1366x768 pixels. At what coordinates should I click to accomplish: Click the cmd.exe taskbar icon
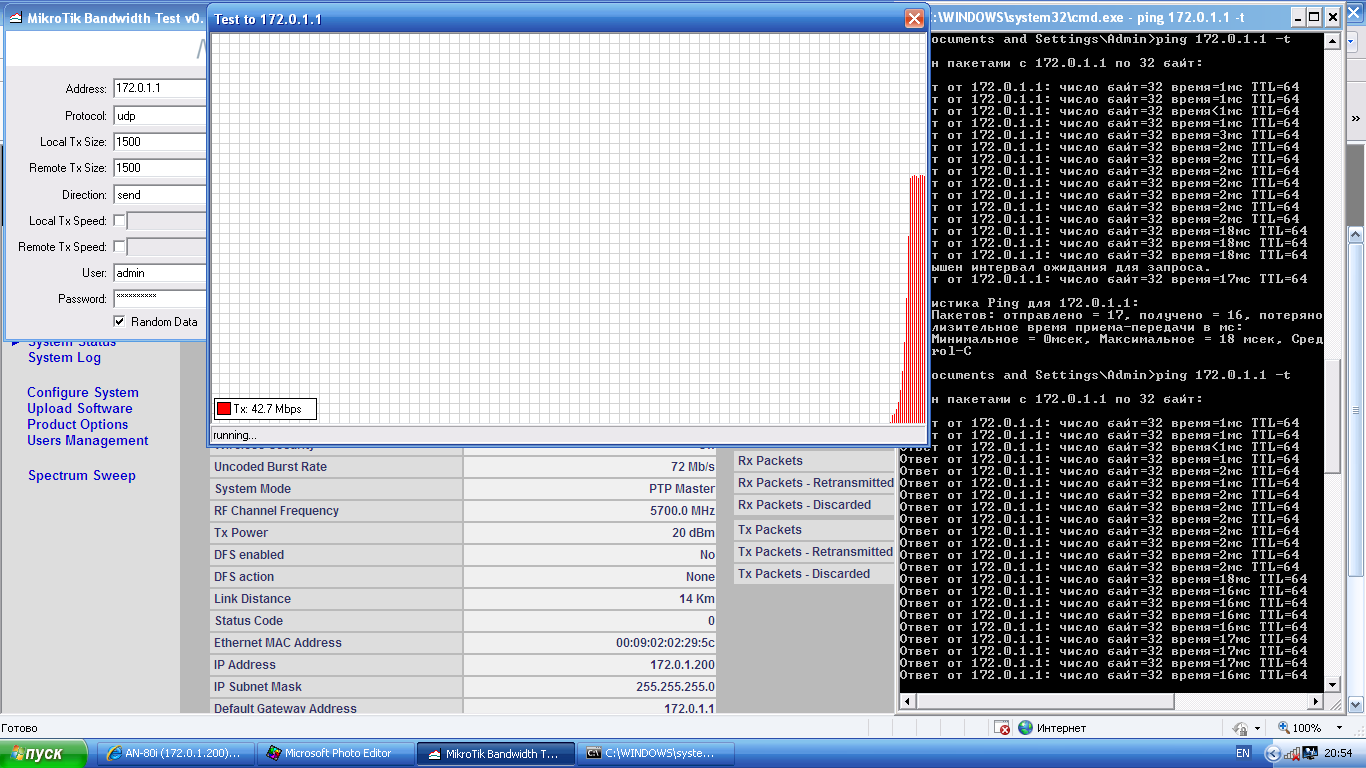pyautogui.click(x=594, y=753)
